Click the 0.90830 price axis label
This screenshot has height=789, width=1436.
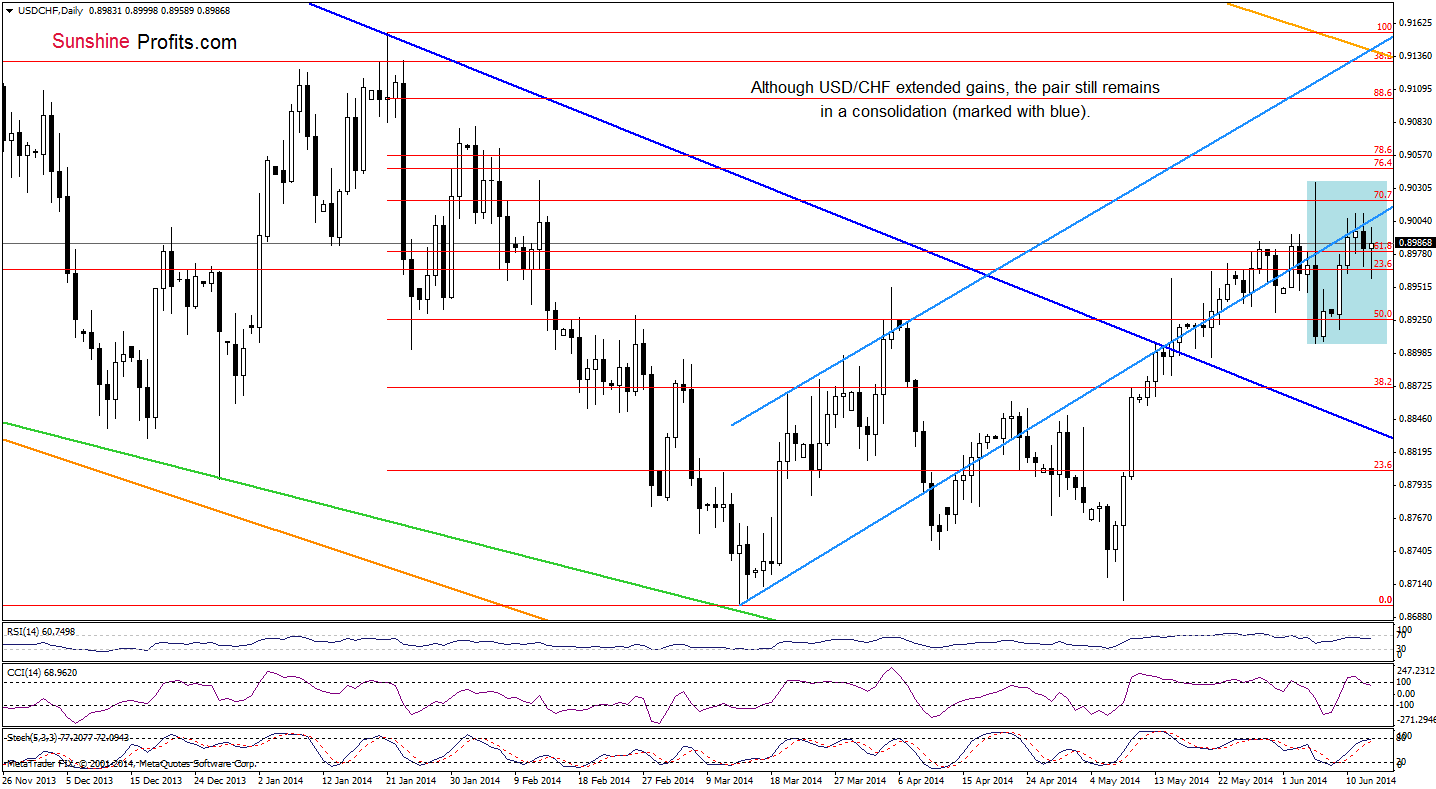tap(1415, 122)
